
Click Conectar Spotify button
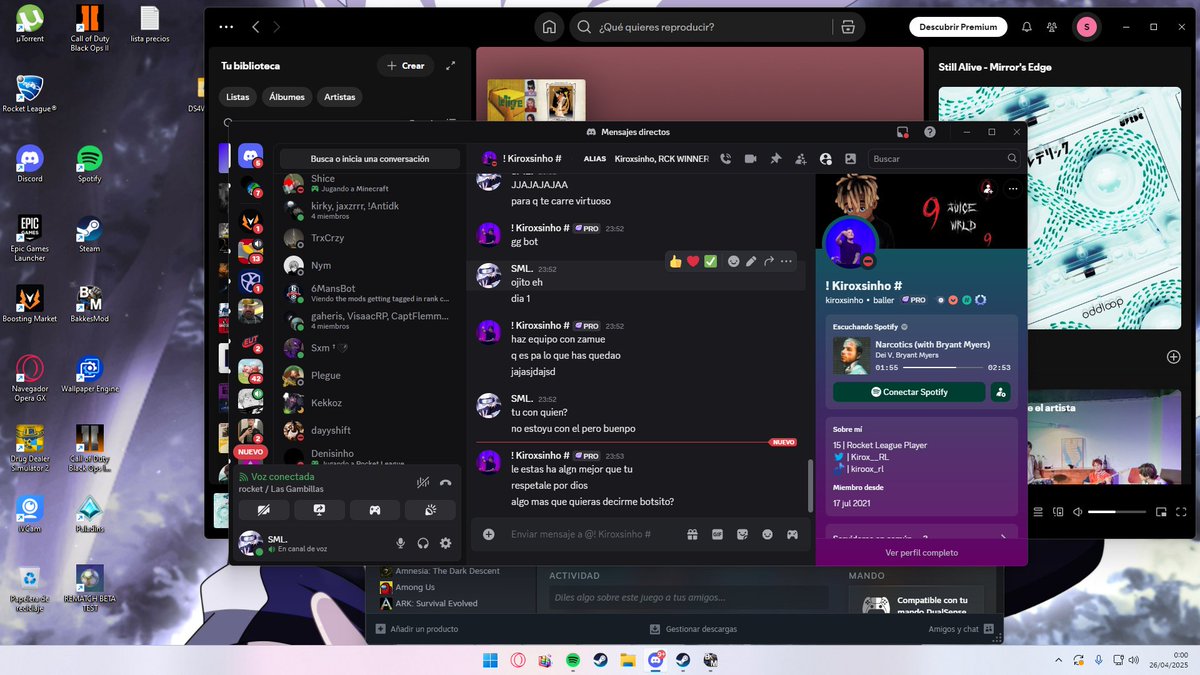[909, 392]
